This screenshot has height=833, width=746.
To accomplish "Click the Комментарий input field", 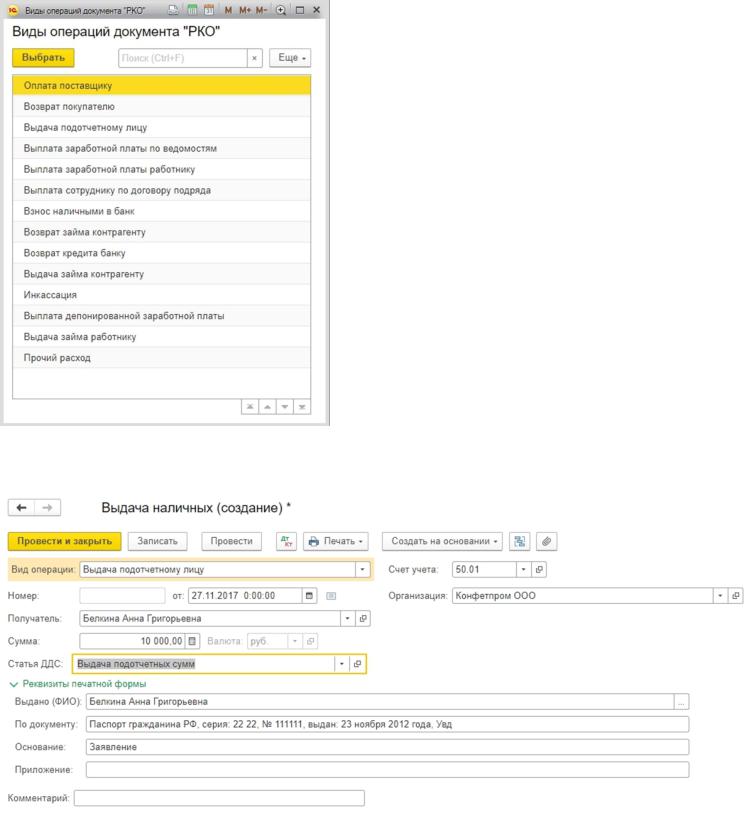I will 219,798.
